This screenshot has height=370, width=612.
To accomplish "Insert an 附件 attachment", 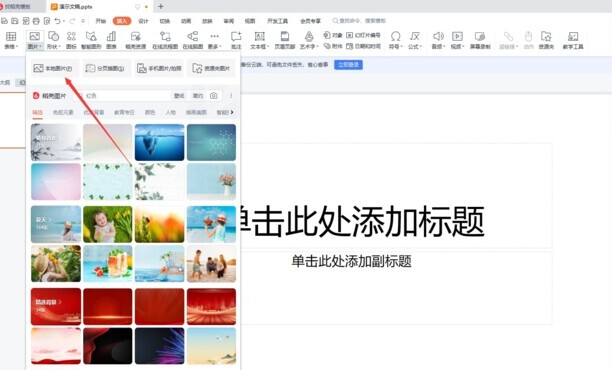I will pyautogui.click(x=333, y=46).
